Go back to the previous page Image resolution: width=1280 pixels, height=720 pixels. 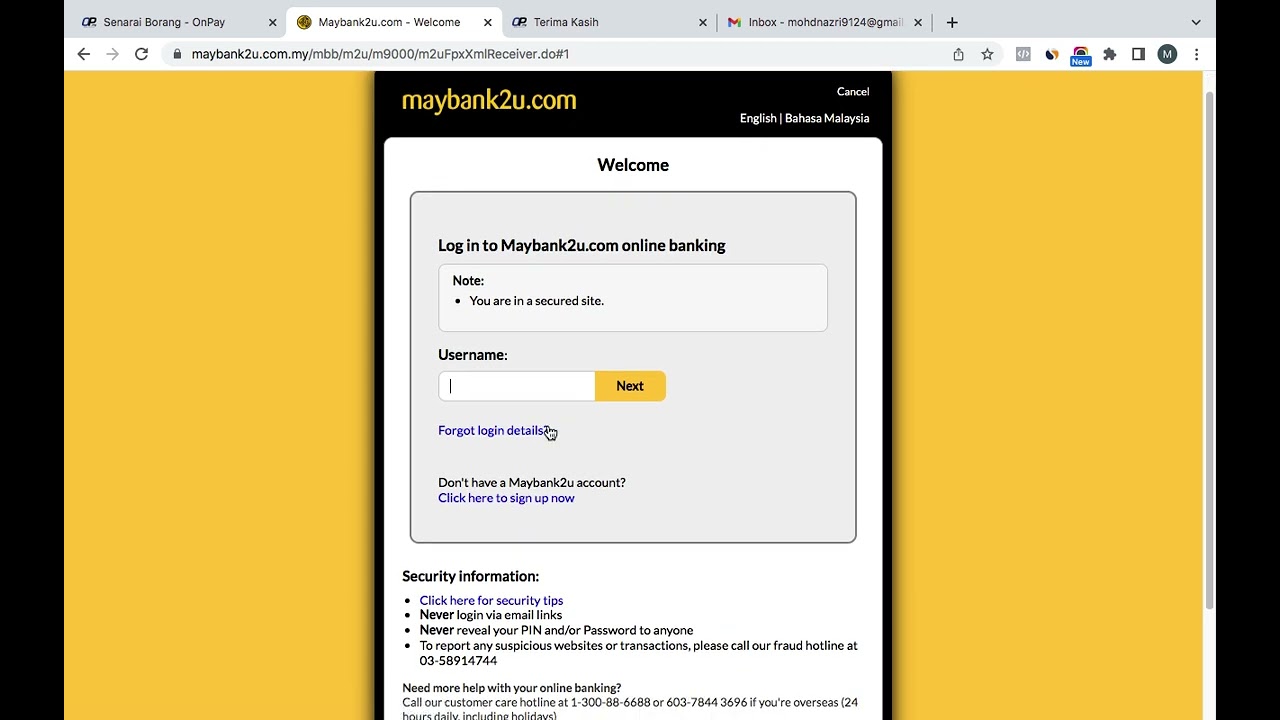(84, 54)
